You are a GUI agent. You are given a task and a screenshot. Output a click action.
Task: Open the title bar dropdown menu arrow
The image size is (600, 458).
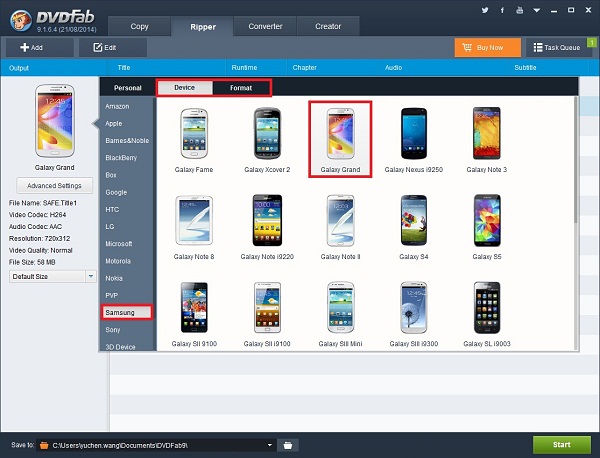tap(537, 11)
